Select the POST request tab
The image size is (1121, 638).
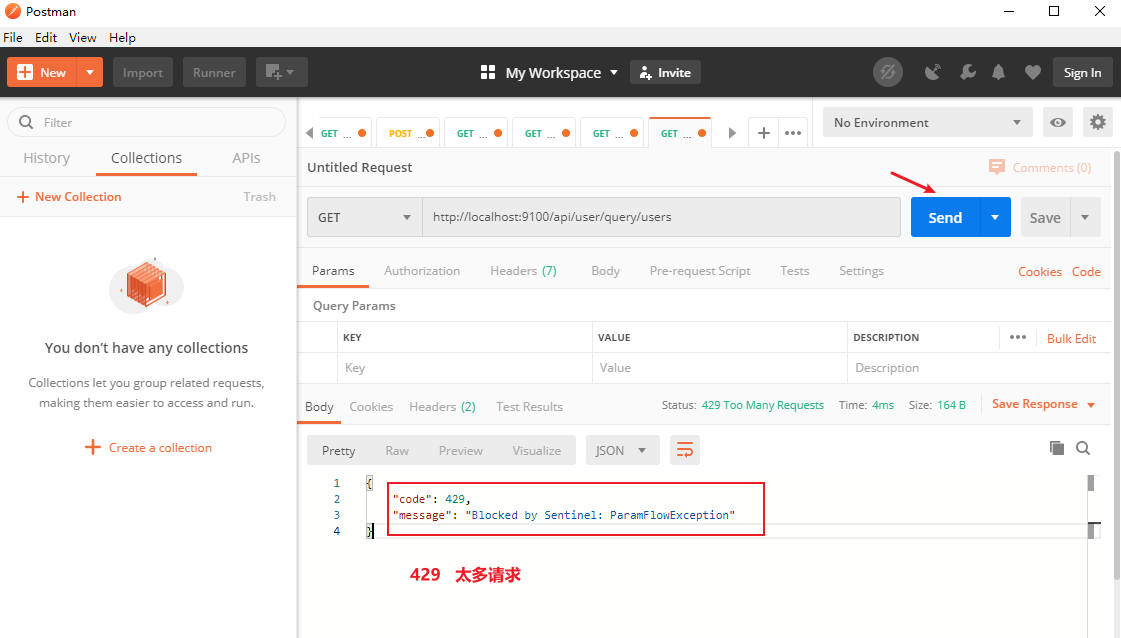click(406, 133)
